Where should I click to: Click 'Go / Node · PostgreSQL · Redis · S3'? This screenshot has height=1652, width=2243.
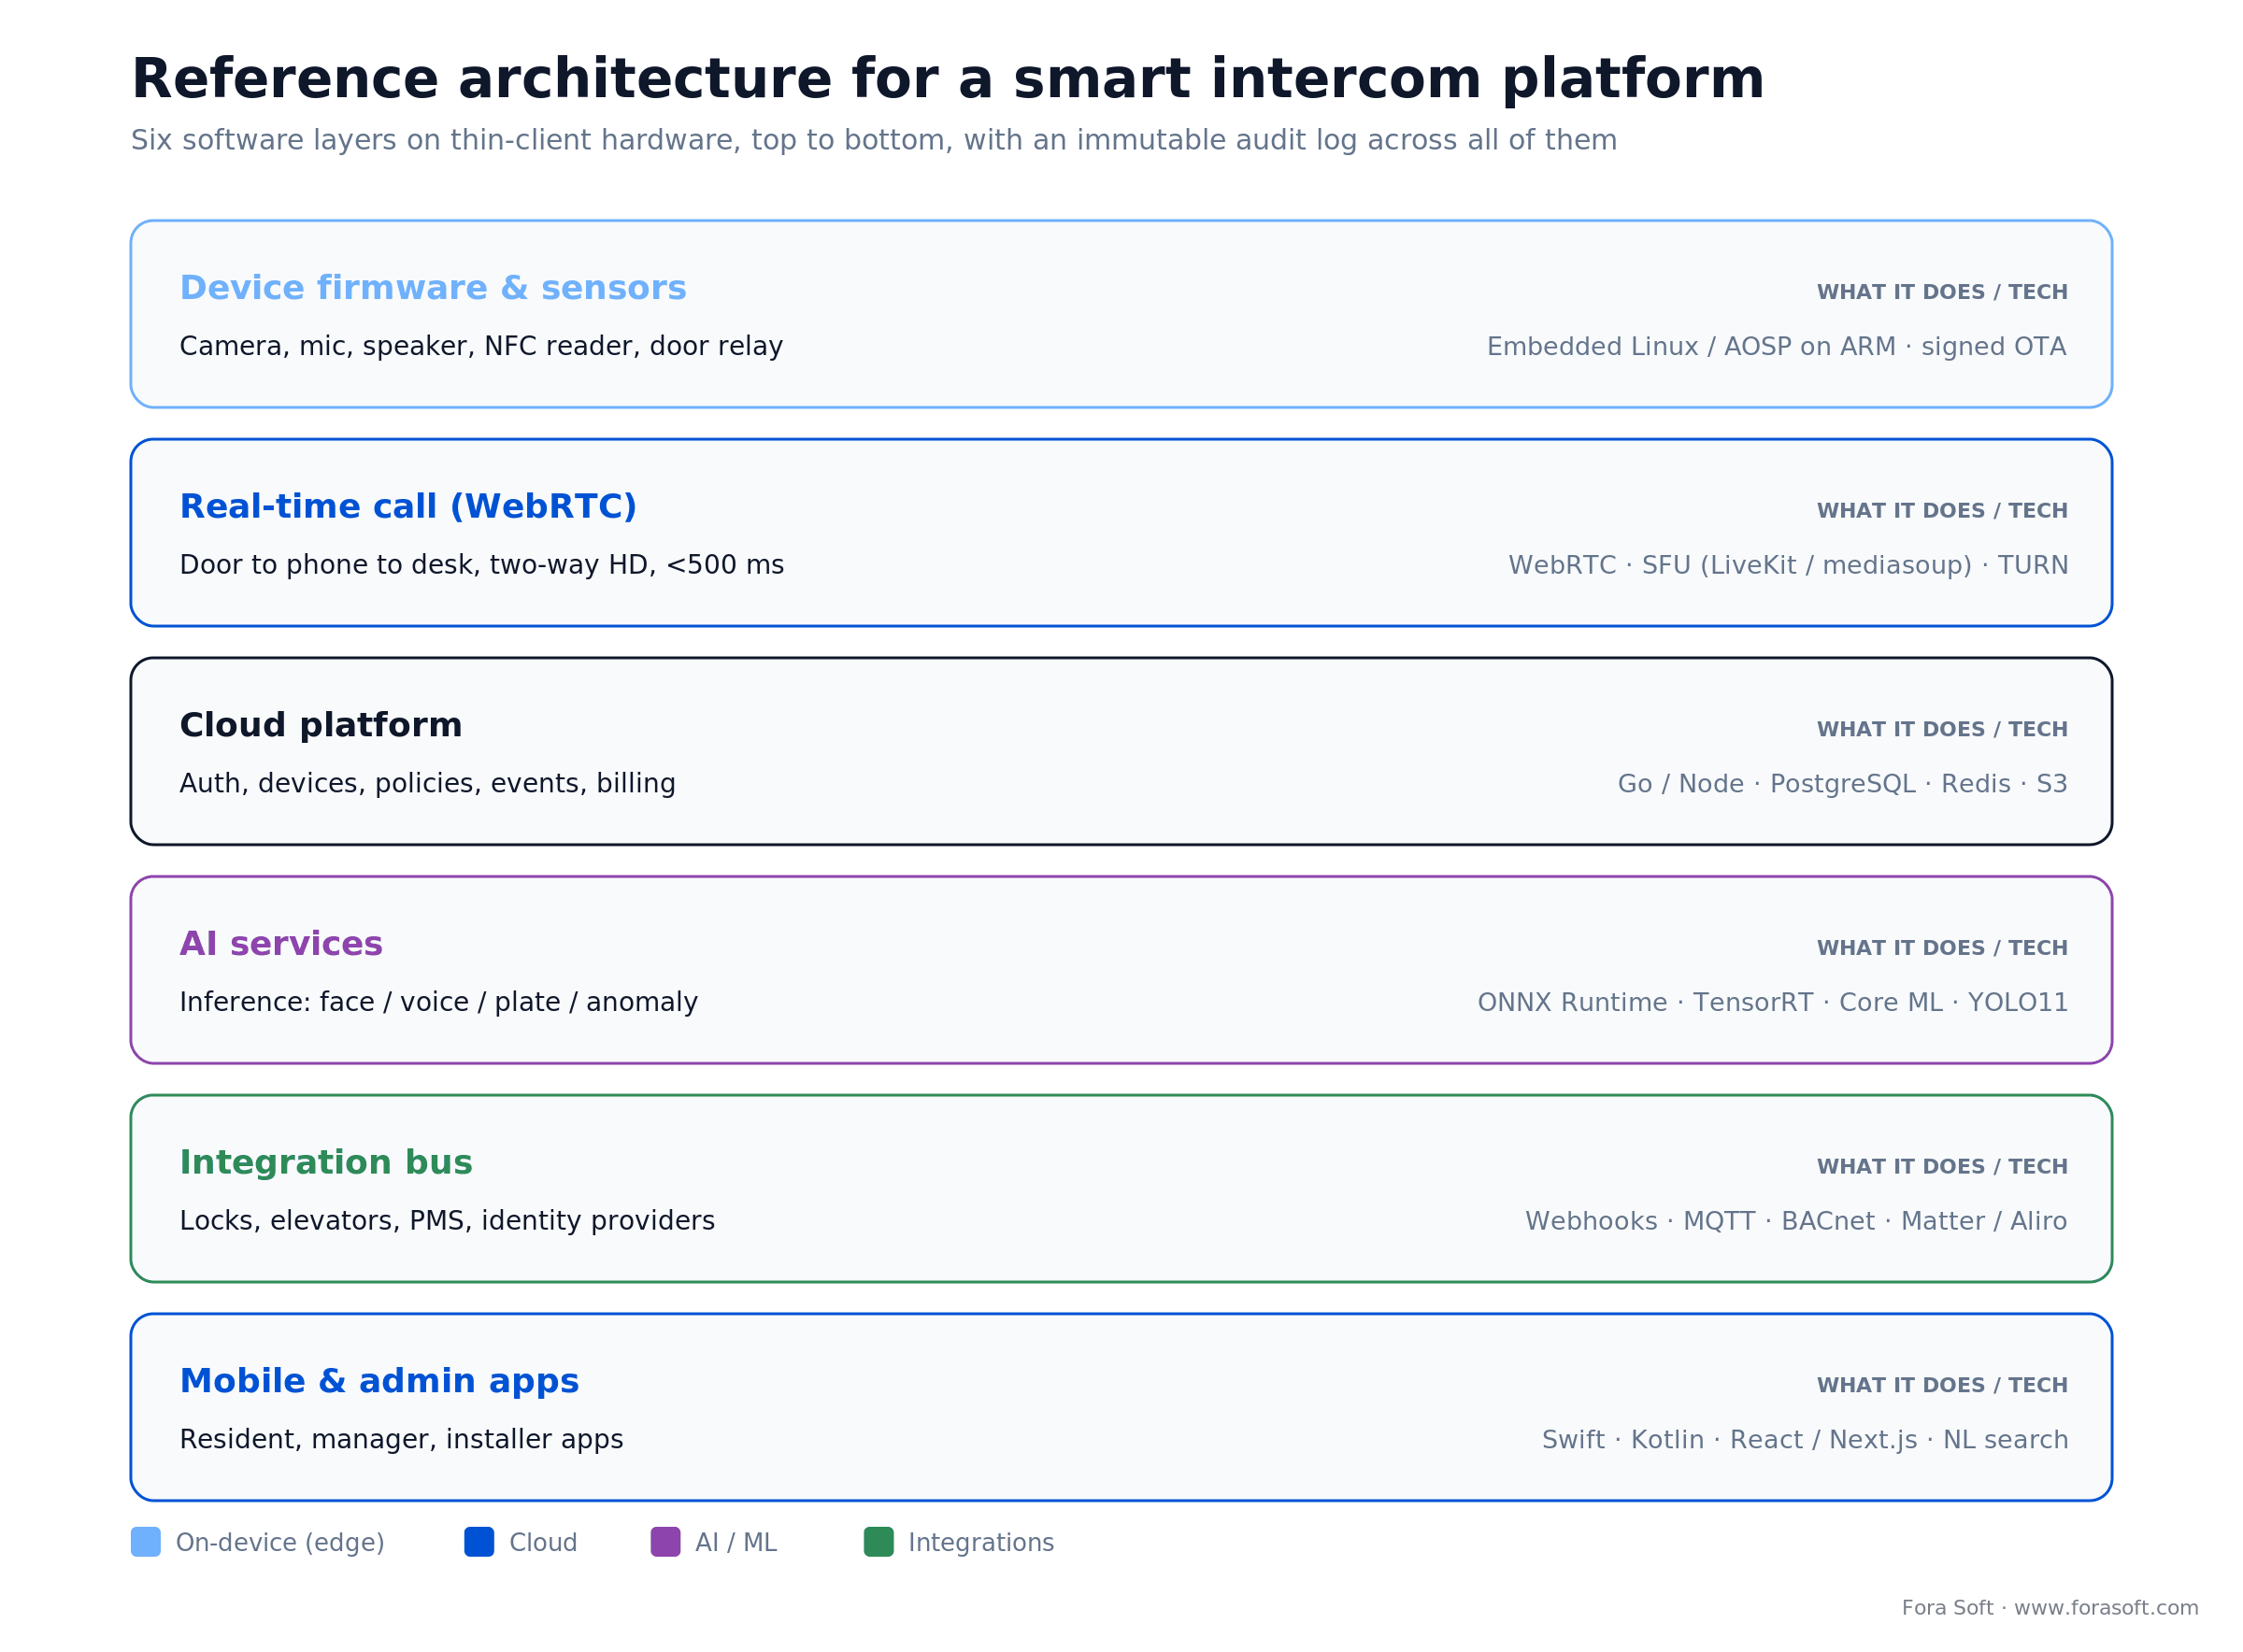[1843, 784]
